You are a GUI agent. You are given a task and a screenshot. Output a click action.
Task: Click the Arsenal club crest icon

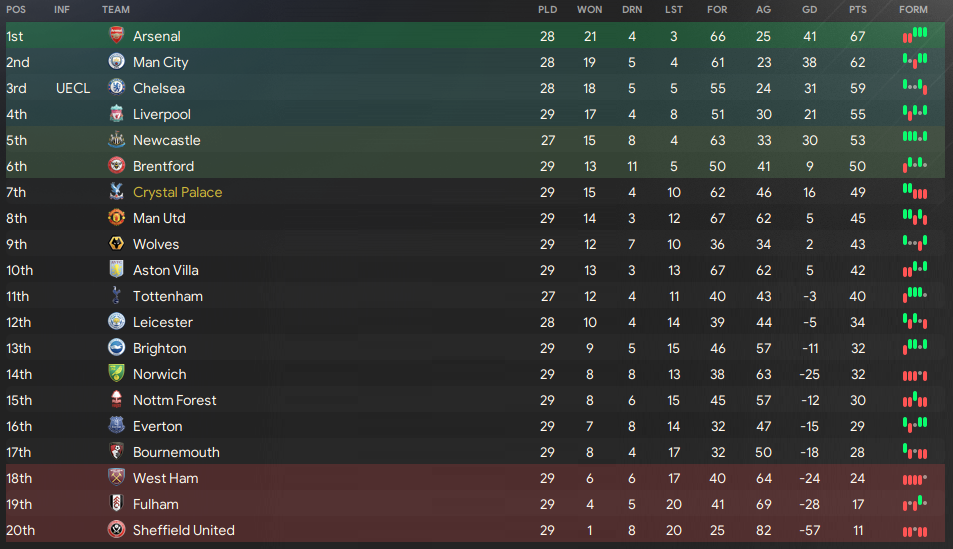[x=116, y=35]
